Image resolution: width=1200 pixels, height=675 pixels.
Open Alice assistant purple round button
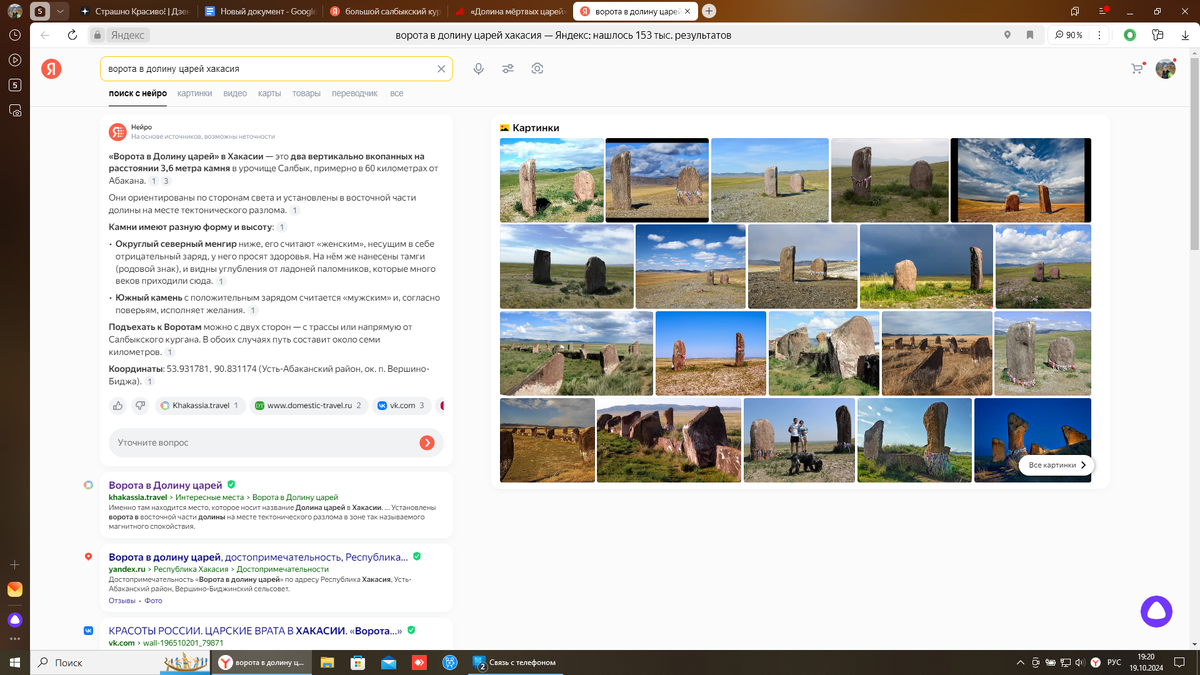(x=1156, y=611)
